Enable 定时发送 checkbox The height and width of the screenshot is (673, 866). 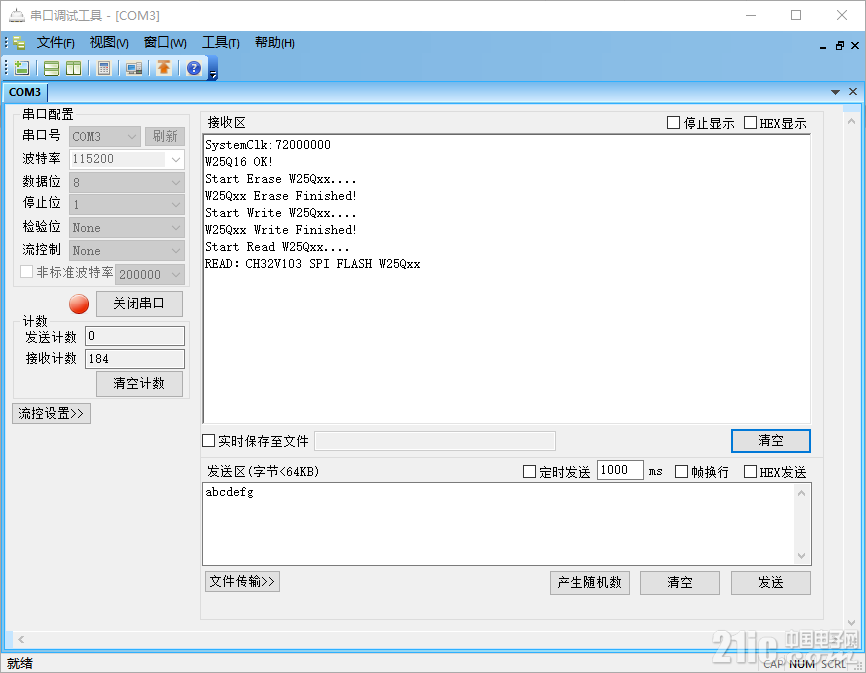(x=529, y=471)
